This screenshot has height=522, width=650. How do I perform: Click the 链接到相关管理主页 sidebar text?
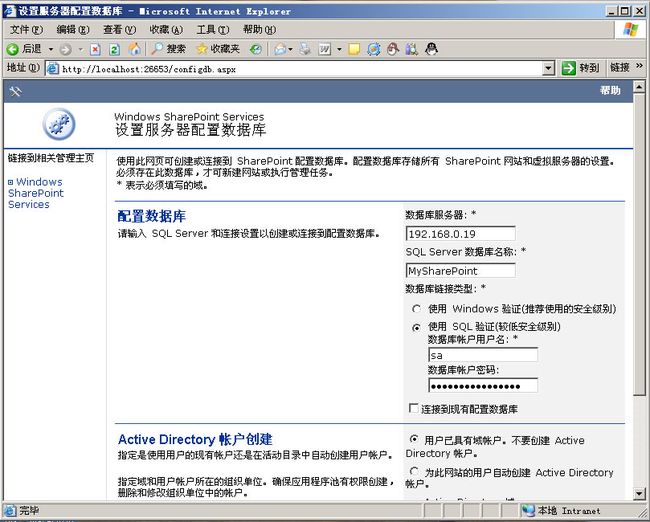pos(51,158)
